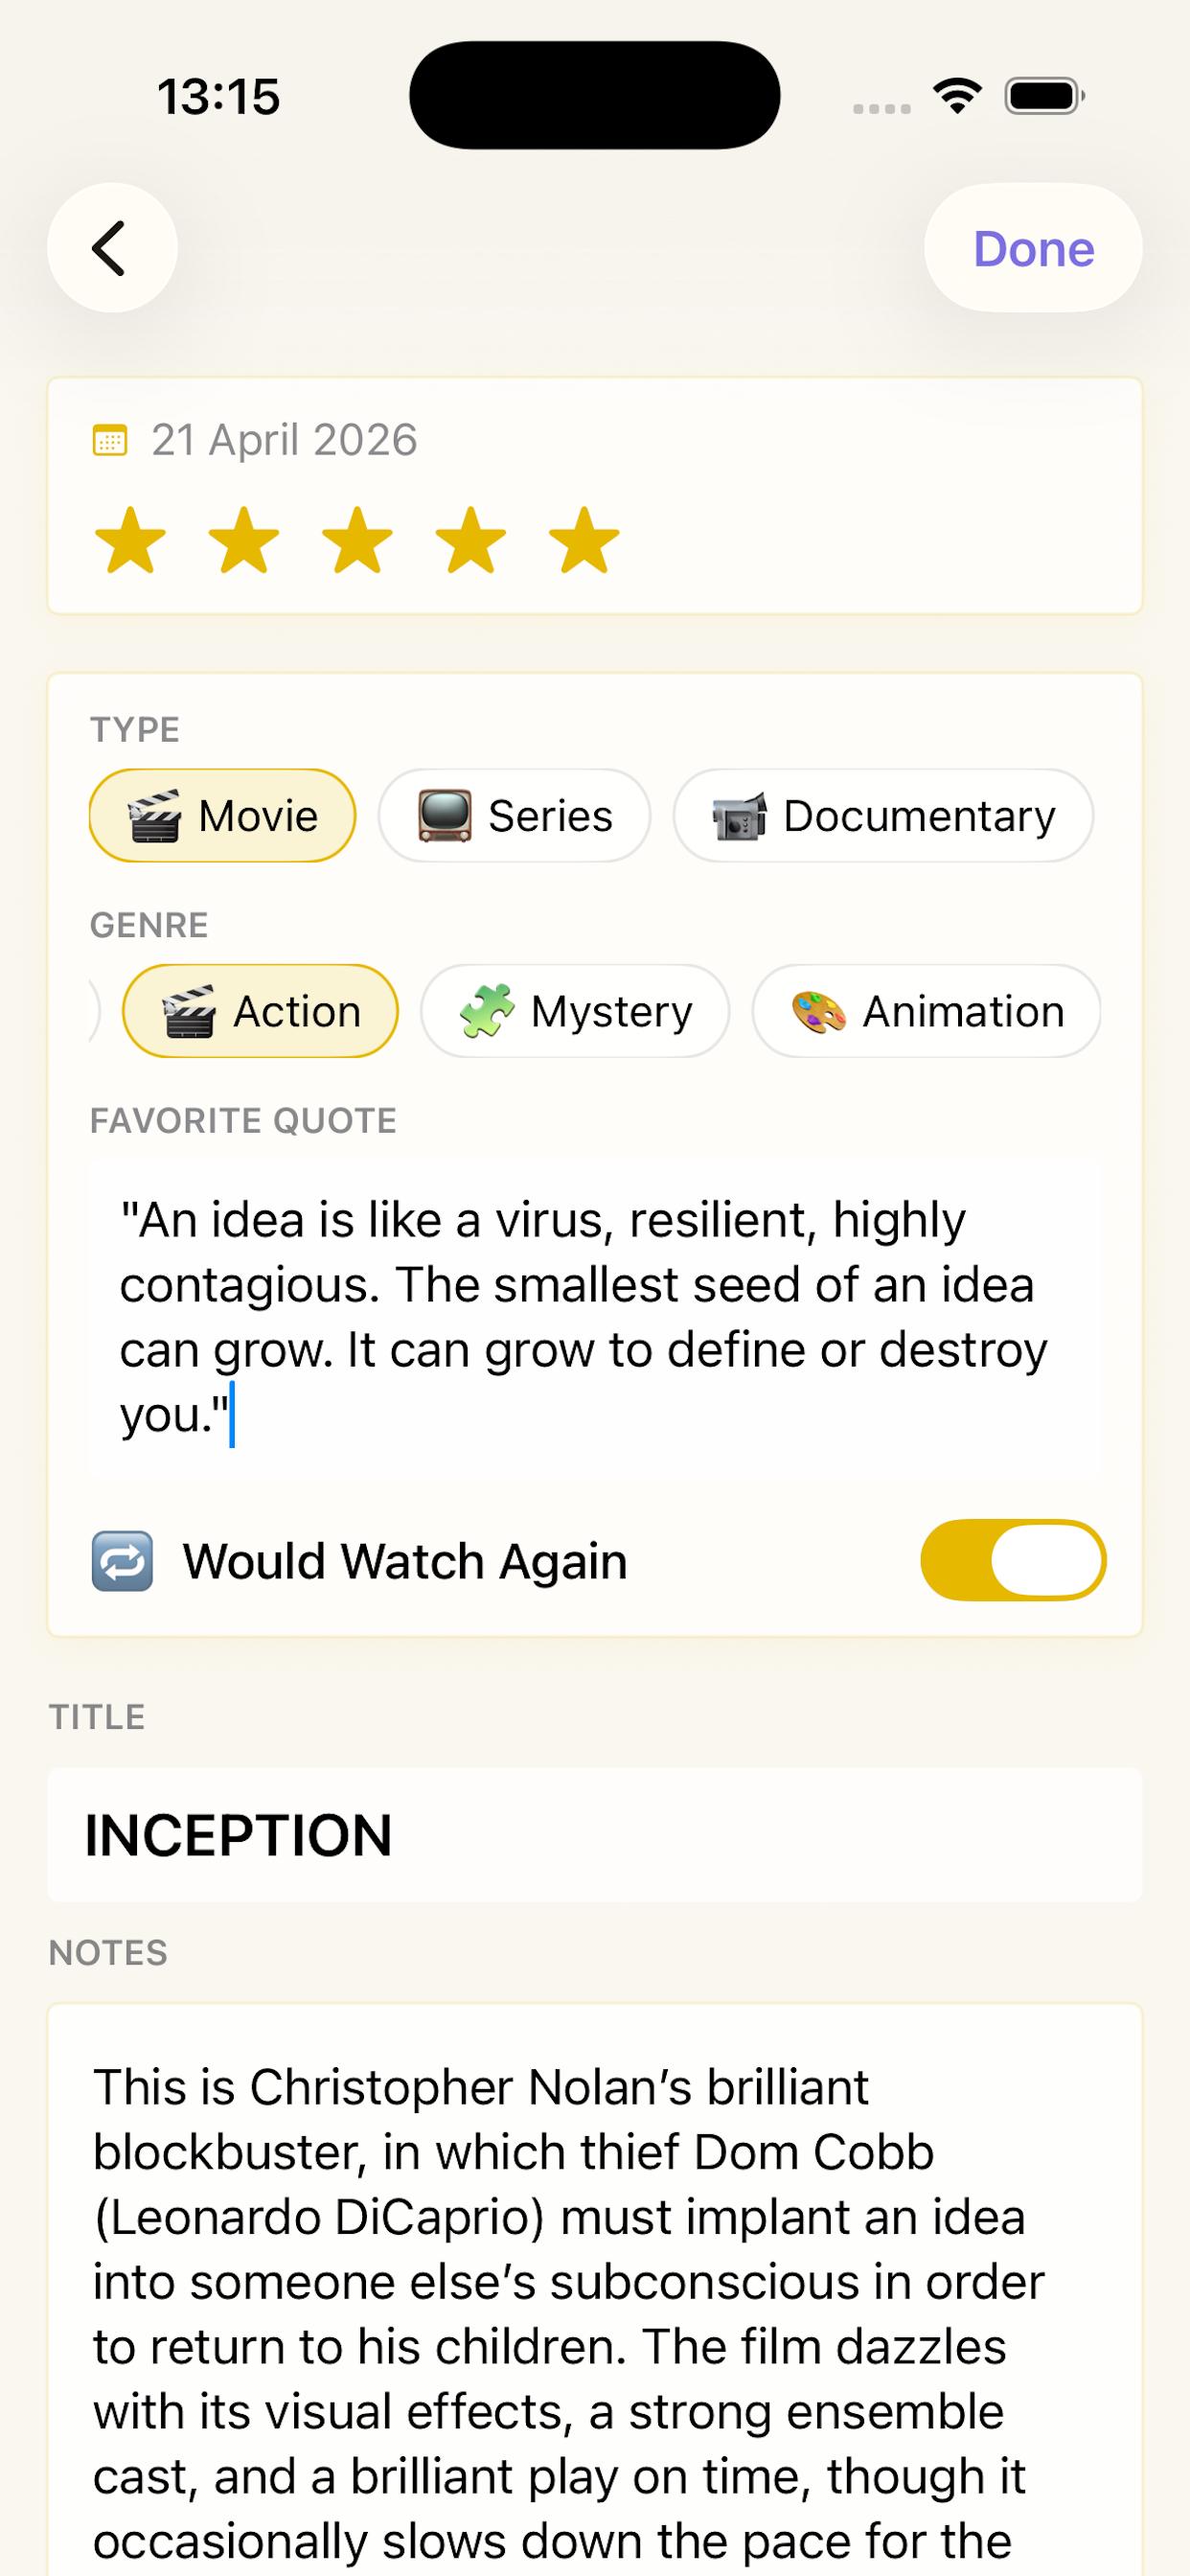The image size is (1190, 2576).
Task: Select the Series type chip
Action: [514, 816]
